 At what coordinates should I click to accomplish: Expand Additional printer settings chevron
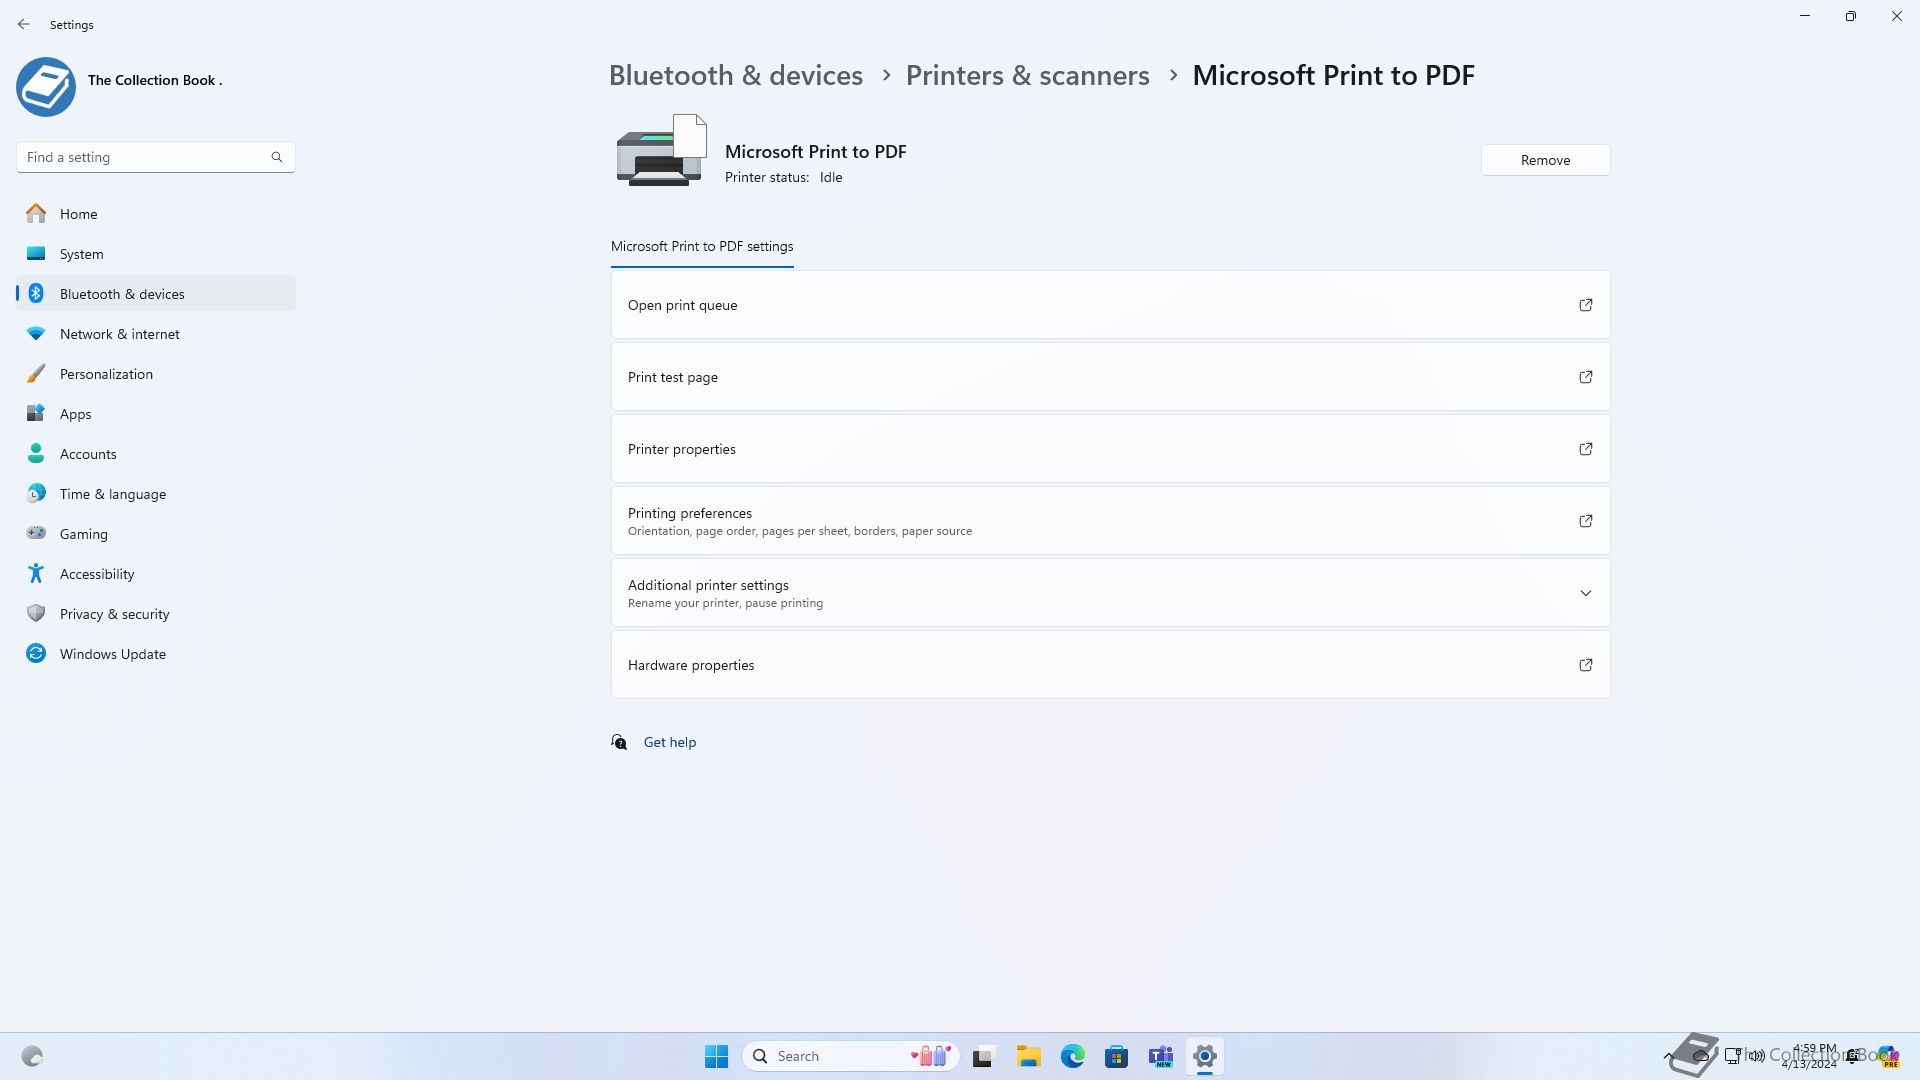click(1586, 593)
